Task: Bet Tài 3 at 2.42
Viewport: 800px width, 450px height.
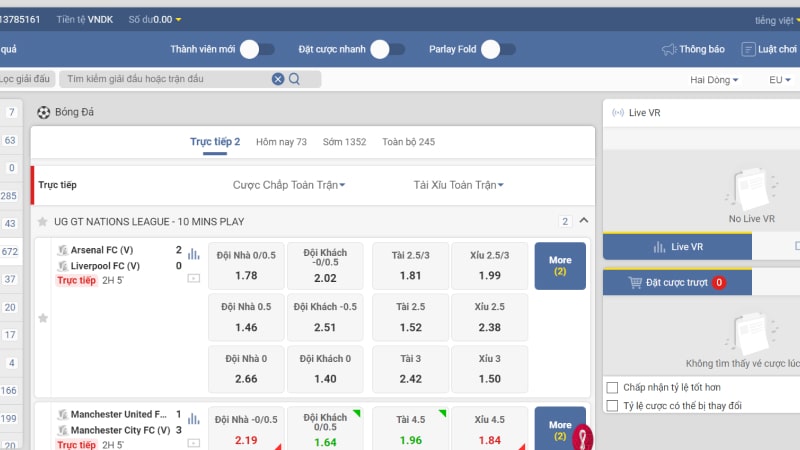Action: [411, 369]
